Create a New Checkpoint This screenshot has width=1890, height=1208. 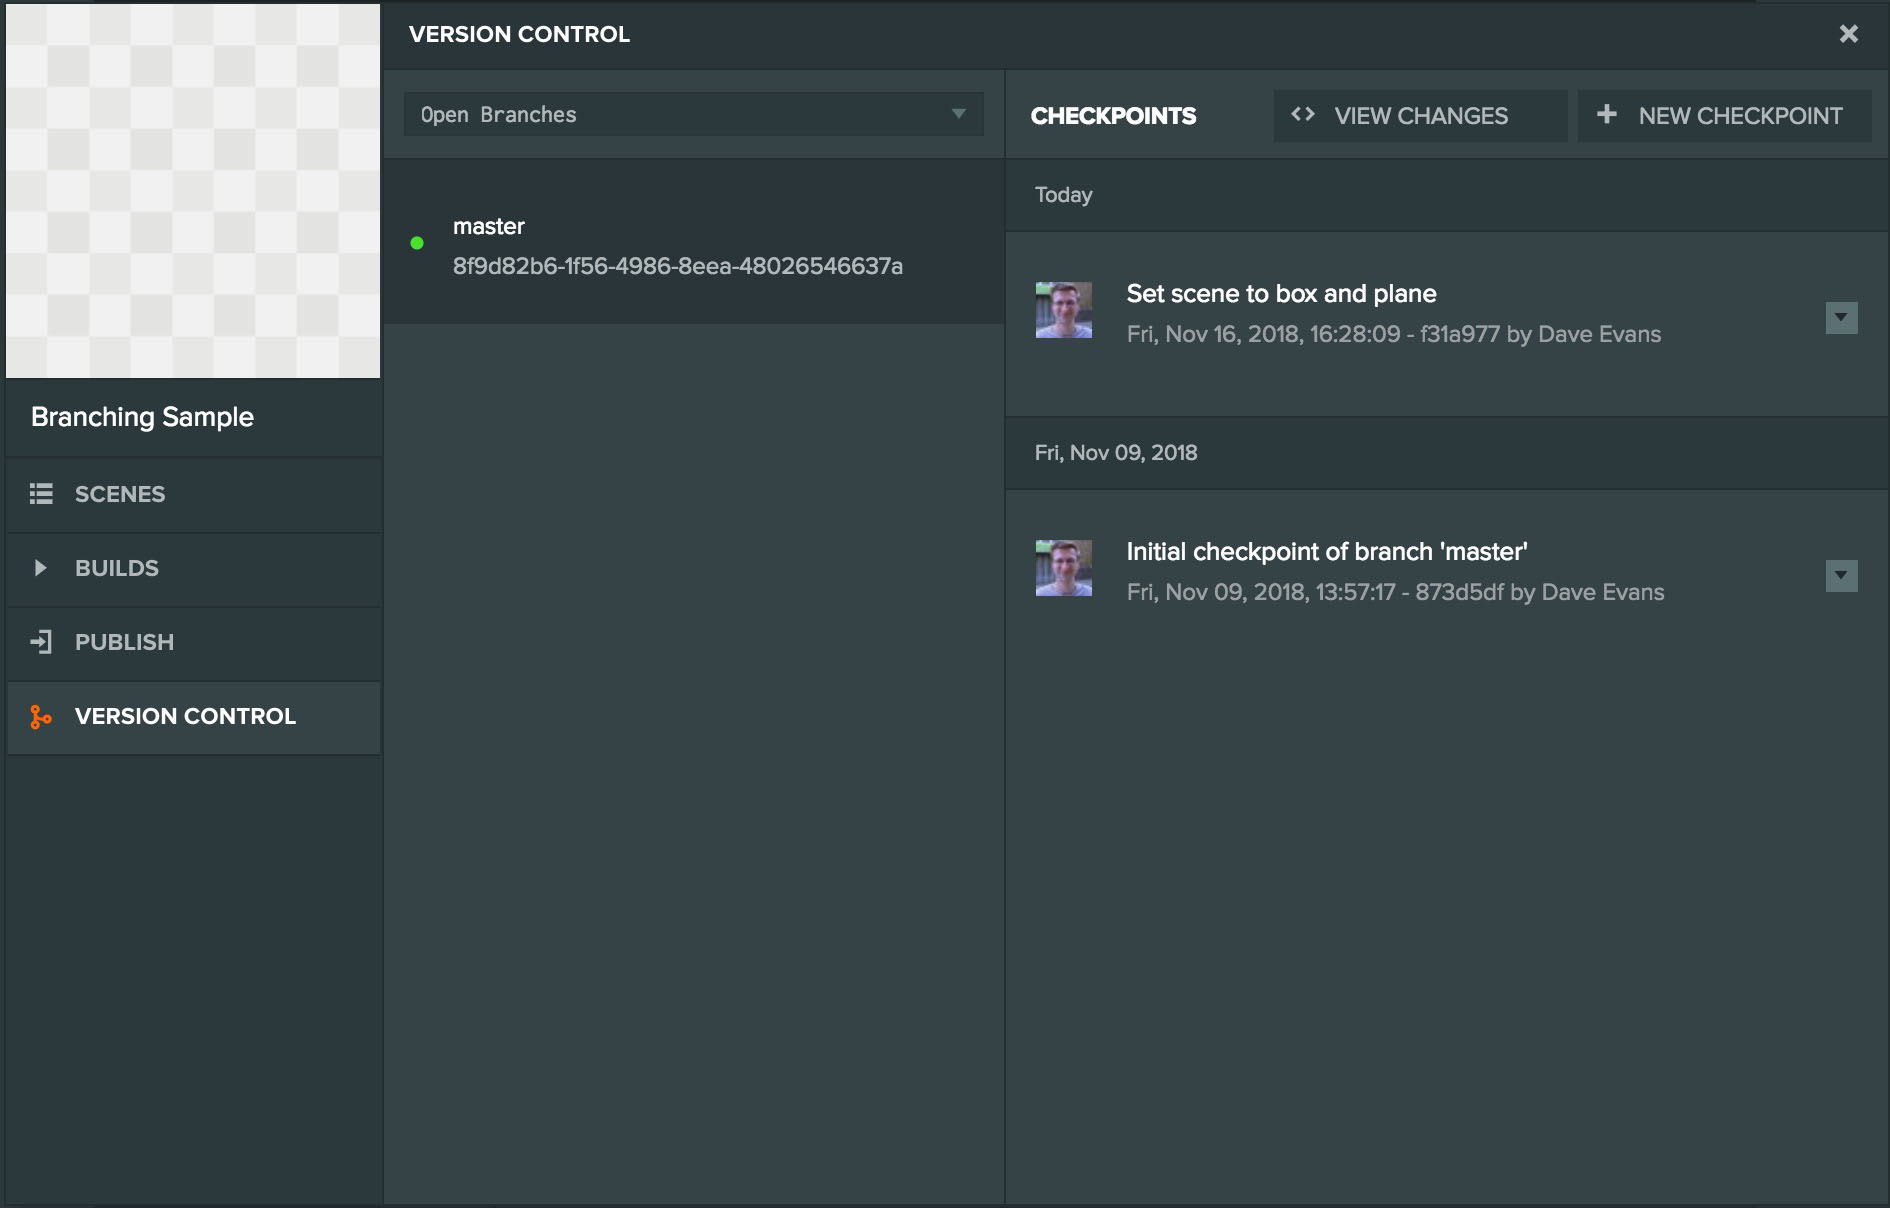(x=1724, y=115)
